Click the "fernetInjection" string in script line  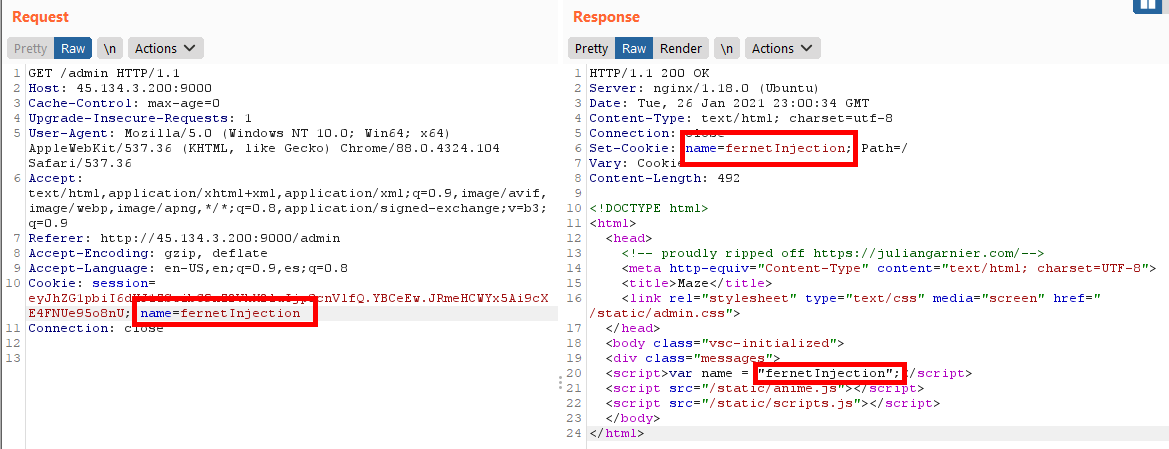[x=830, y=373]
